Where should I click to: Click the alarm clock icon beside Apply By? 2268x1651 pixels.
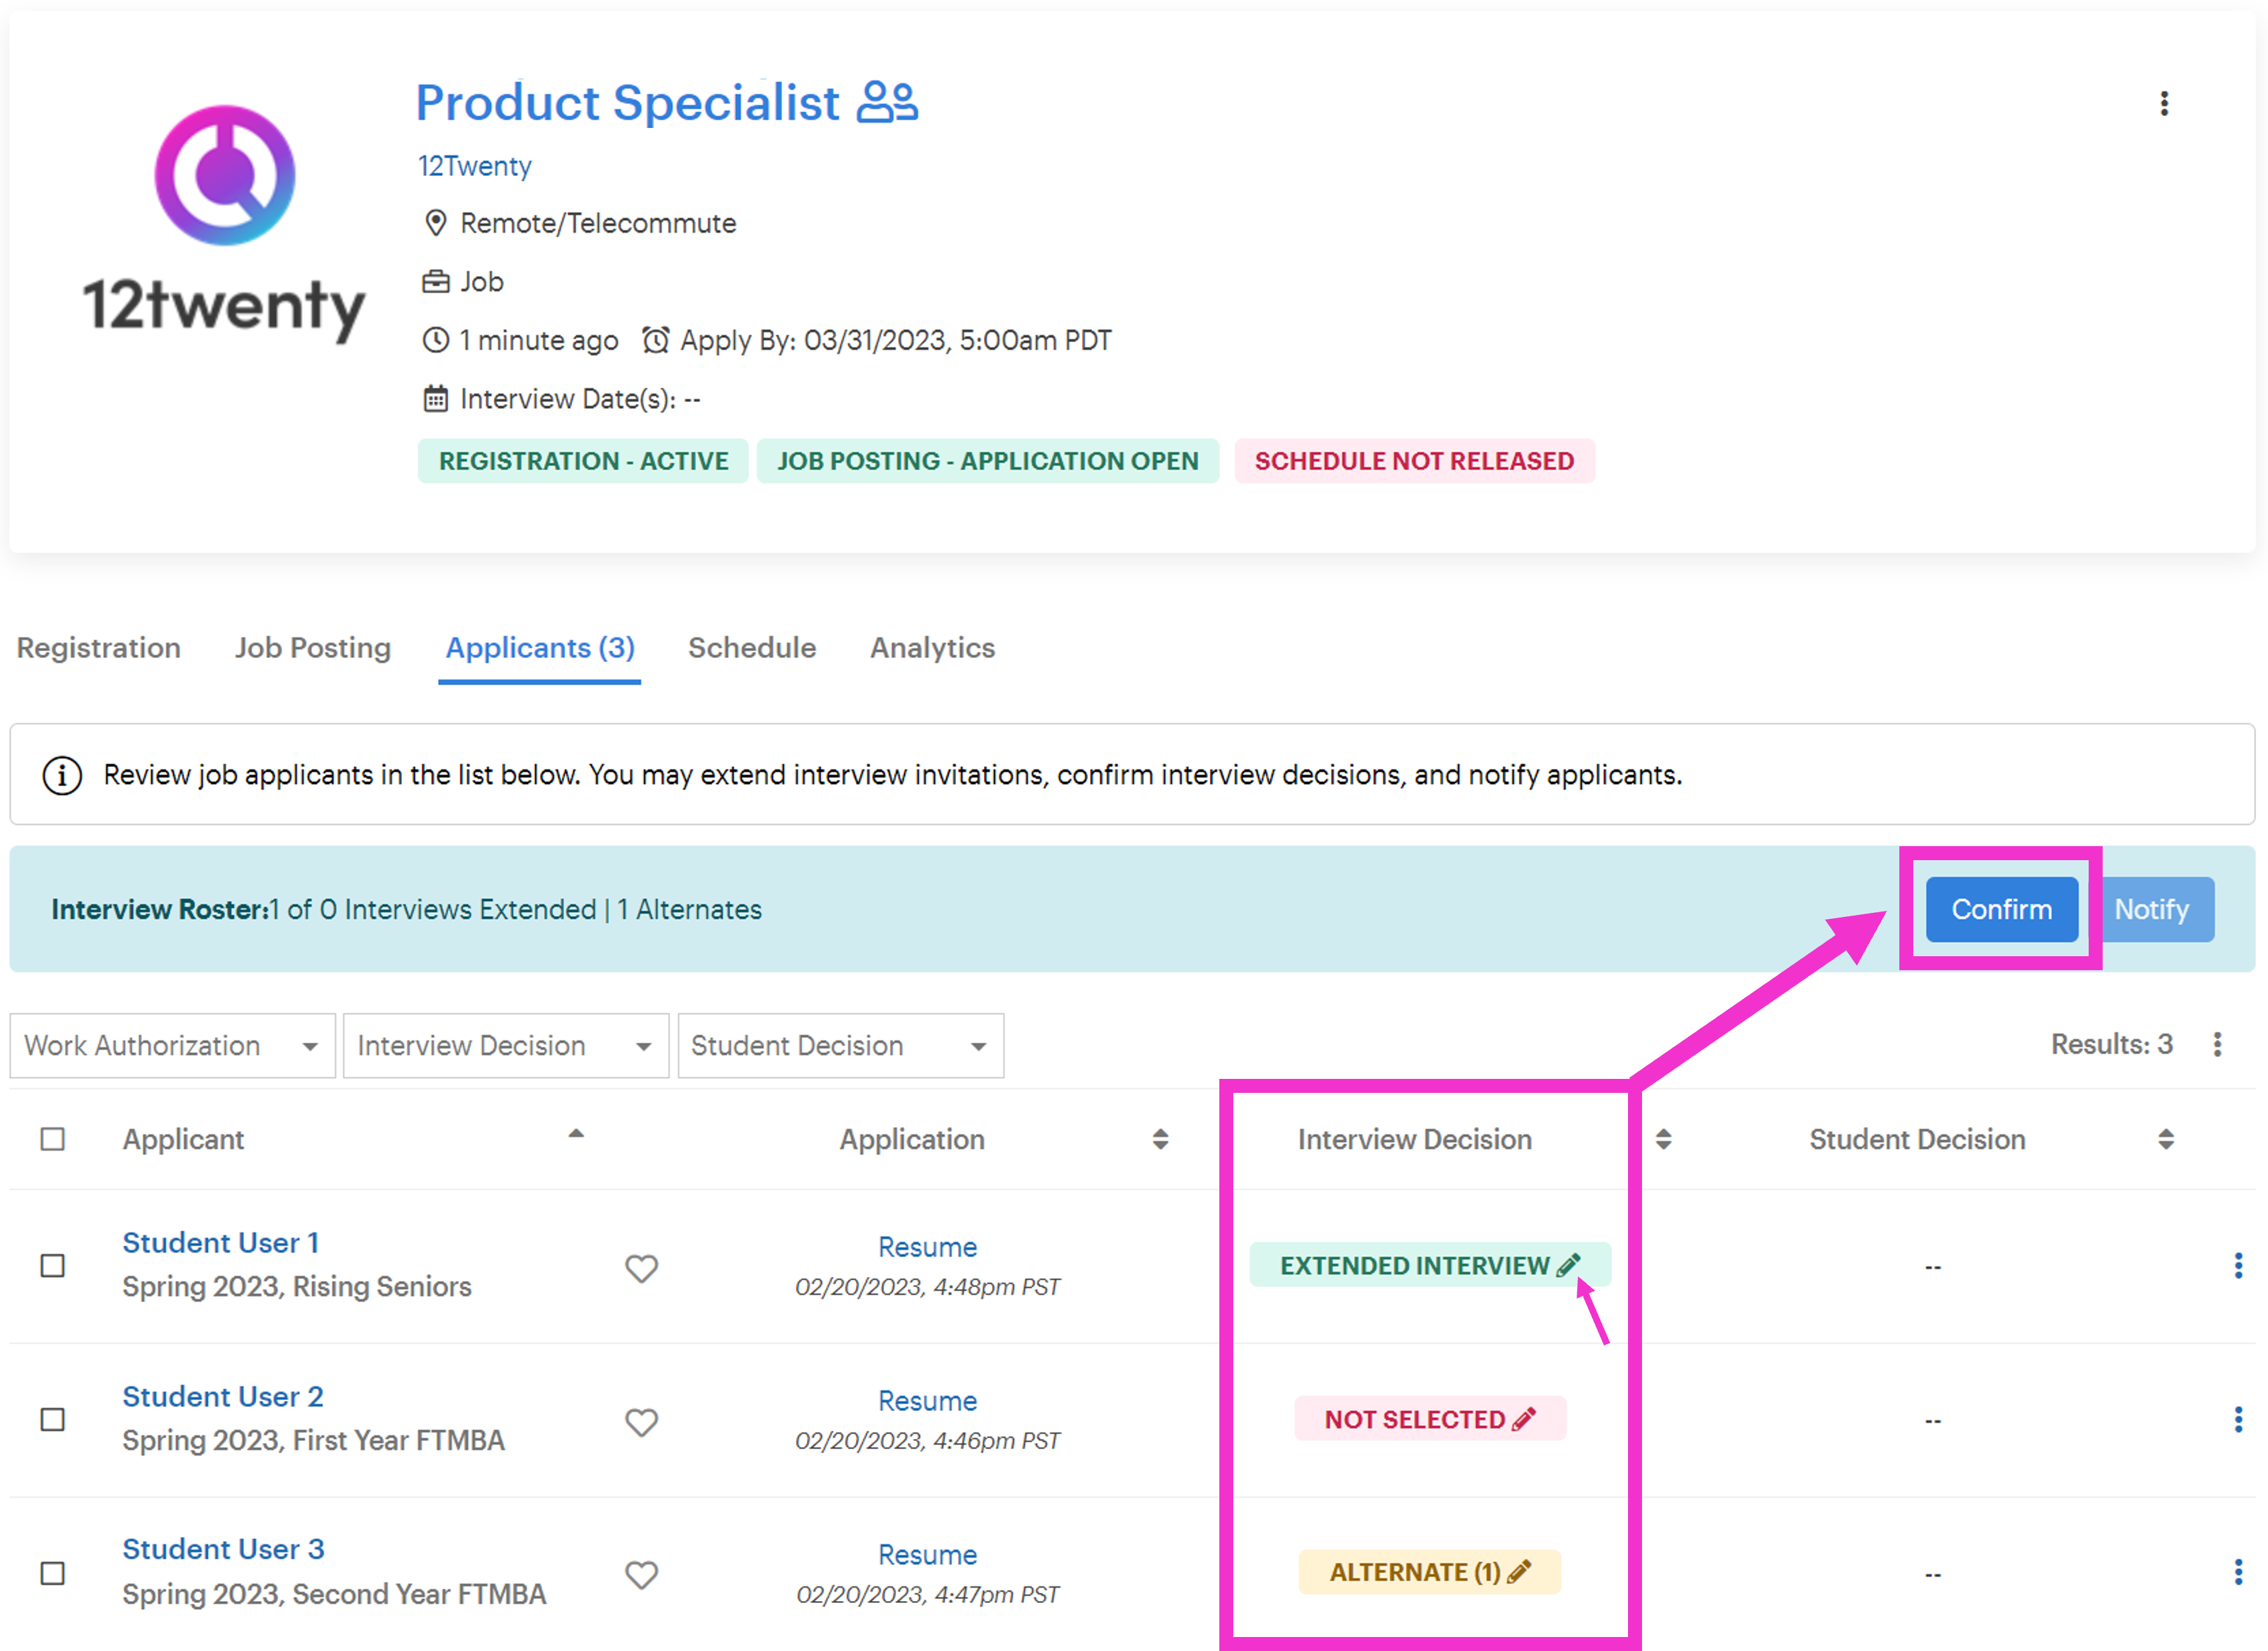click(x=655, y=340)
